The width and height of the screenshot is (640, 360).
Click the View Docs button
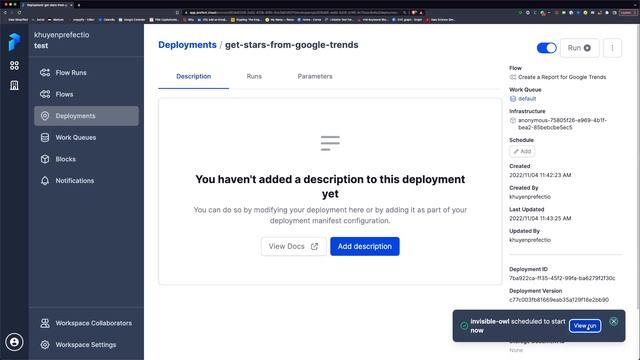click(293, 247)
